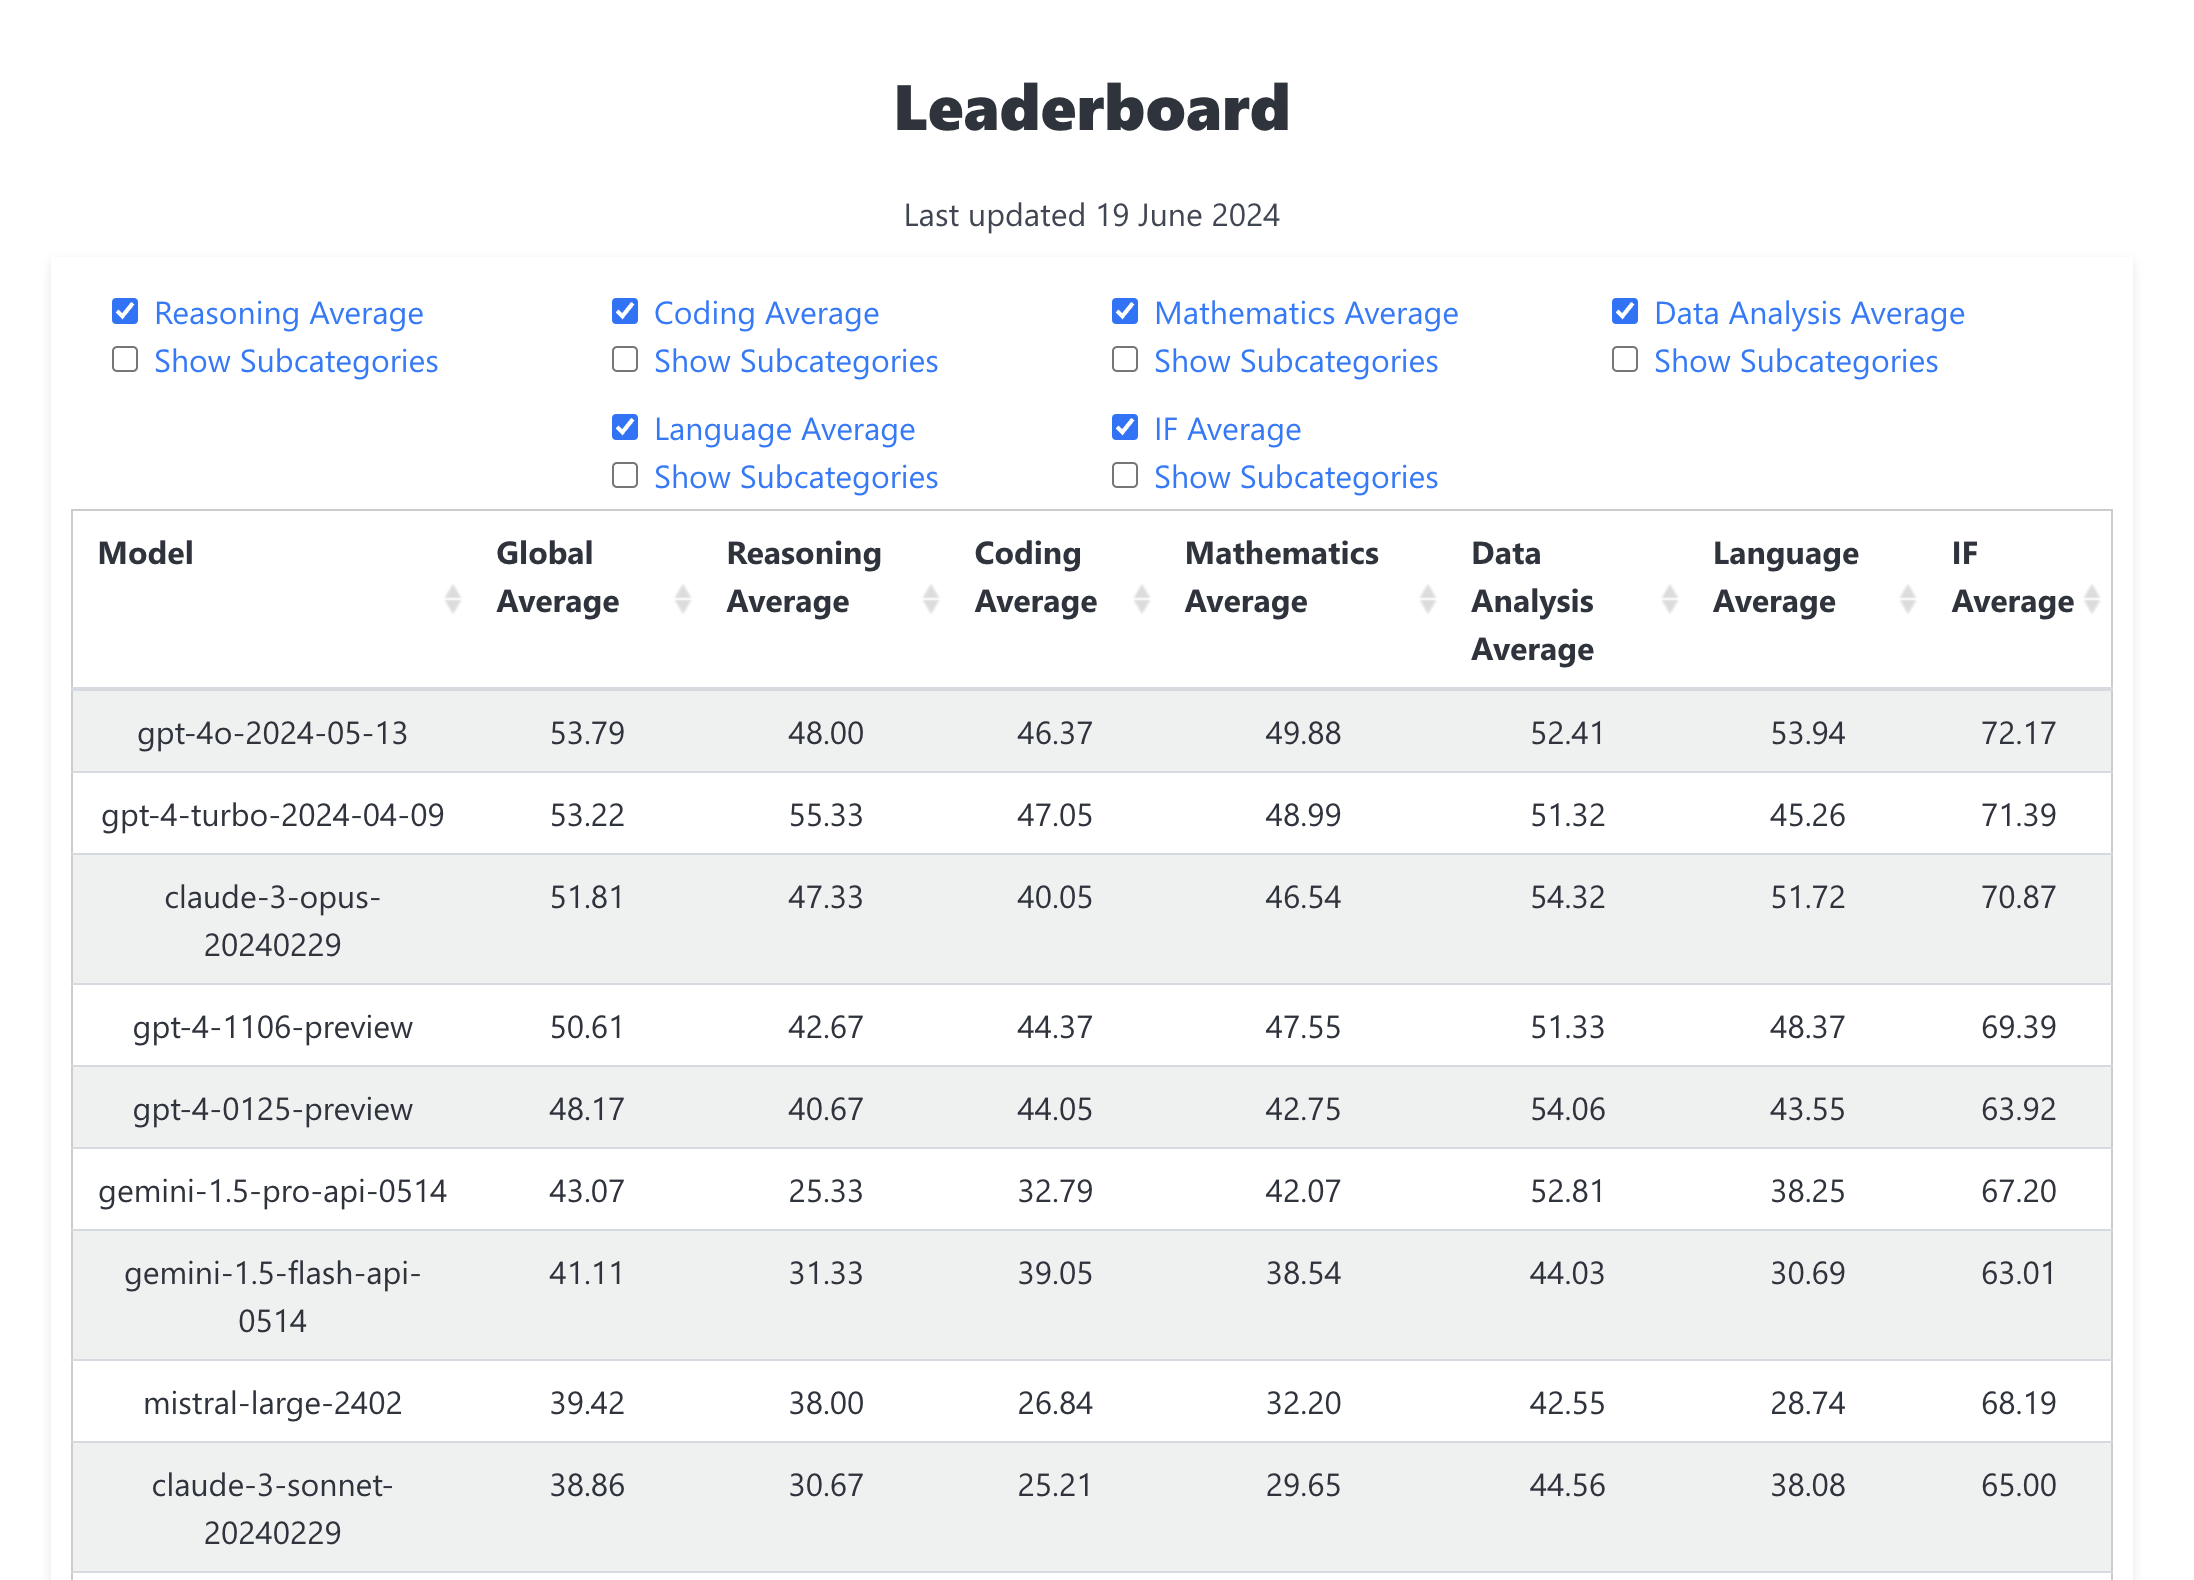
Task: Sort by Reasoning Average arrow icon
Action: click(x=931, y=600)
